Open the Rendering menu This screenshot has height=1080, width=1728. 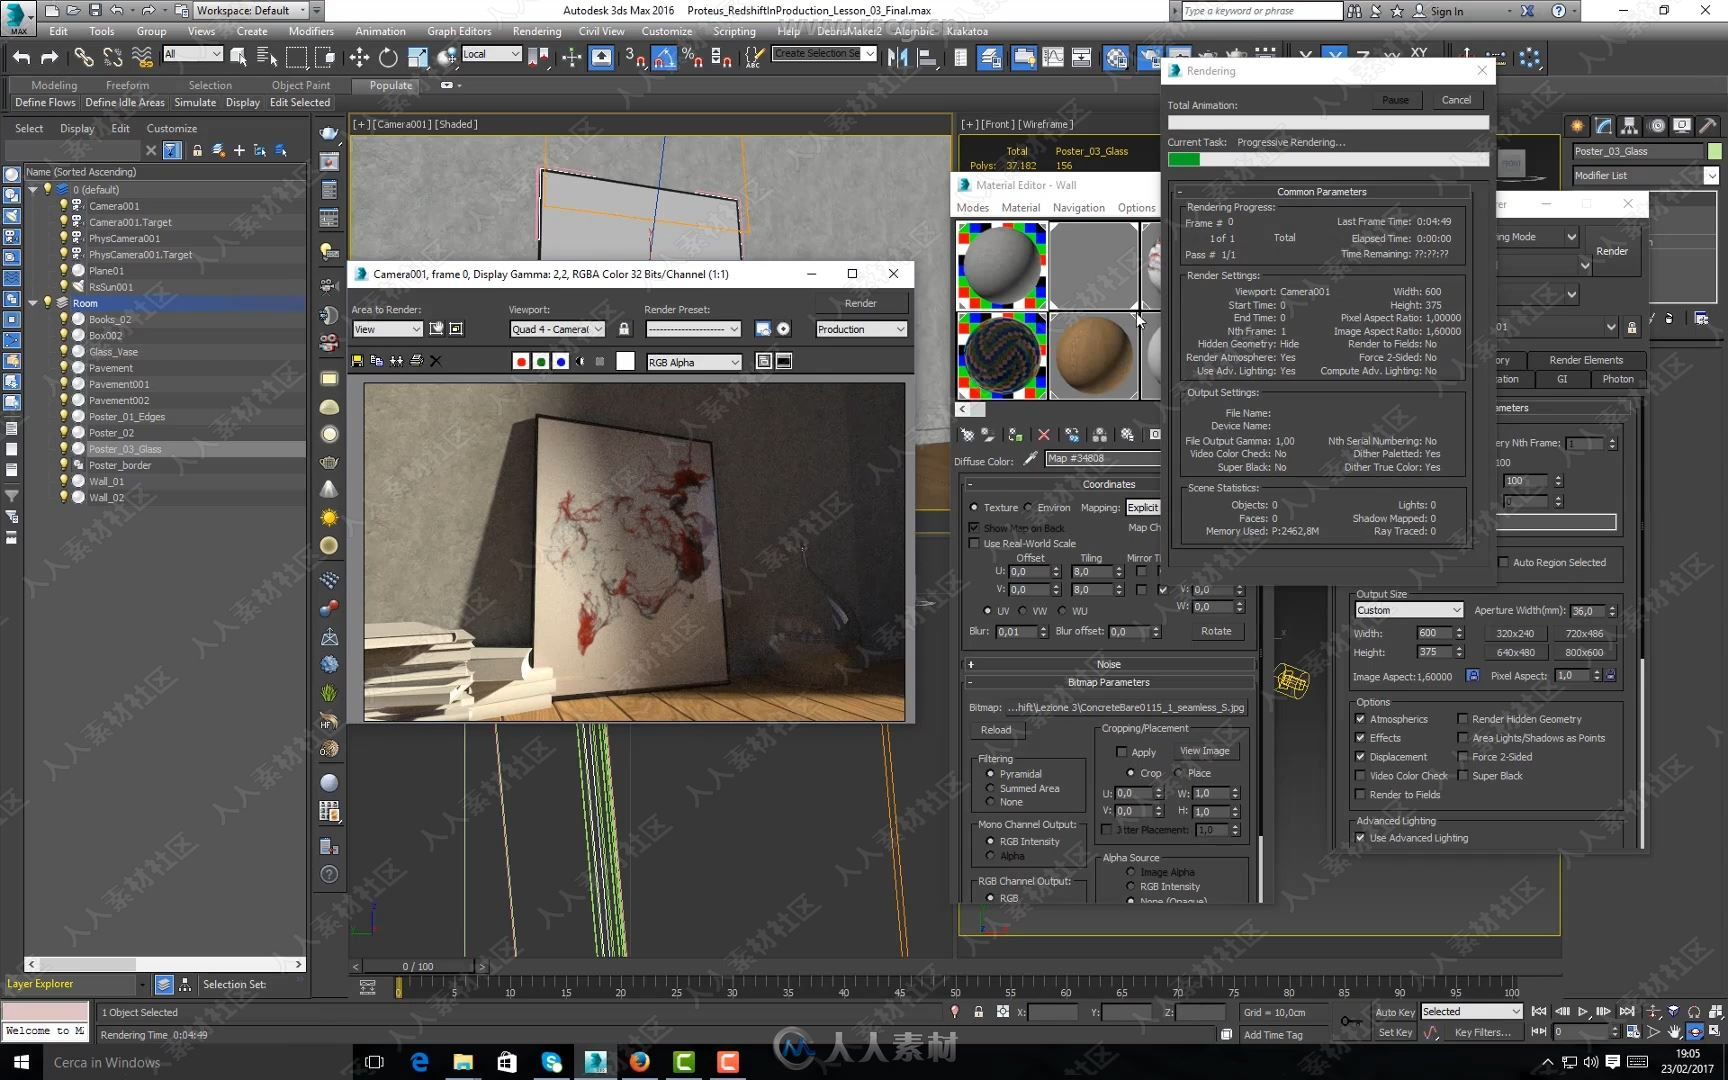537,31
